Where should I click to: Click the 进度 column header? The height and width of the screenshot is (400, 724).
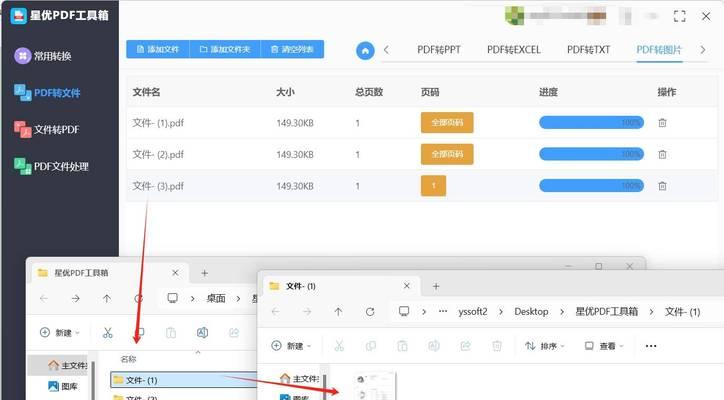548,92
